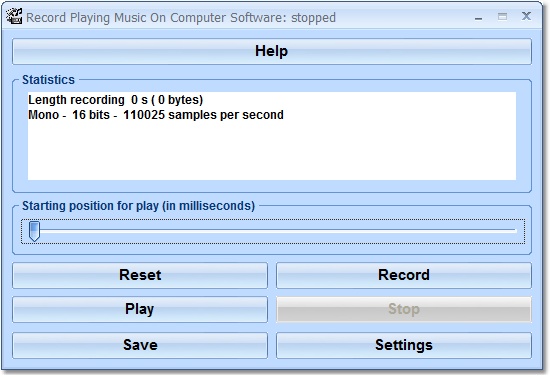Click the greyed-out Stop button
This screenshot has height=377, width=550.
(x=404, y=309)
